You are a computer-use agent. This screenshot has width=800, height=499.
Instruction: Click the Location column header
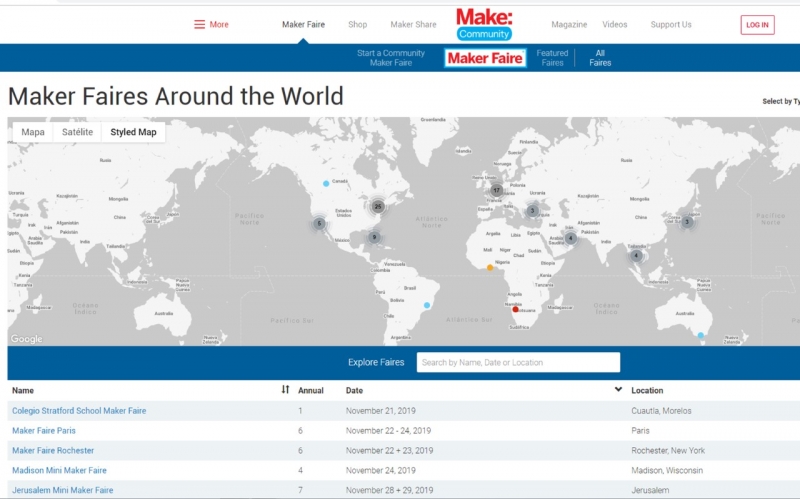[x=647, y=390]
